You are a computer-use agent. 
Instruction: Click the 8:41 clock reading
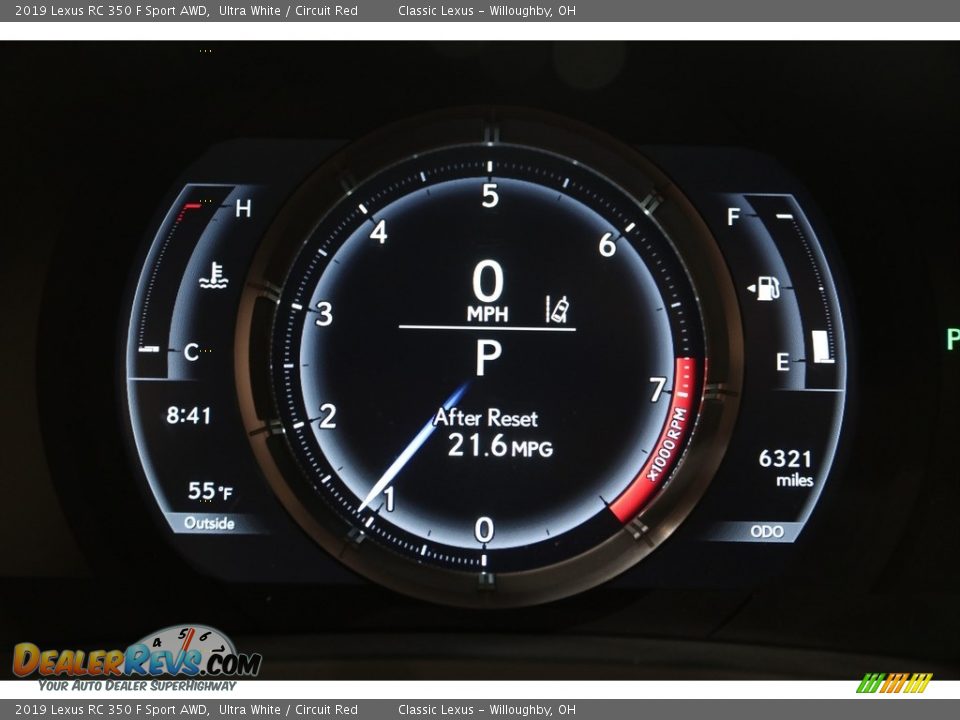click(x=189, y=416)
